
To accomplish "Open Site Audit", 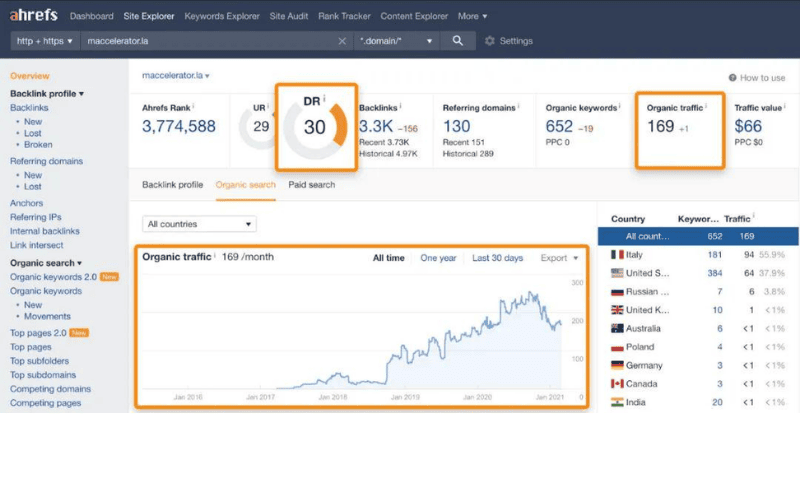I will [289, 16].
